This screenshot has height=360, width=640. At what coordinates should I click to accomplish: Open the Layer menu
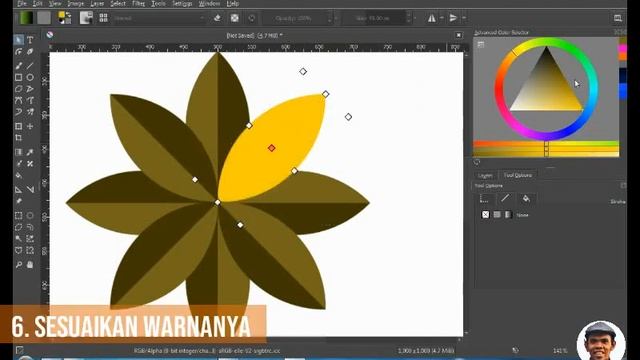[97, 4]
